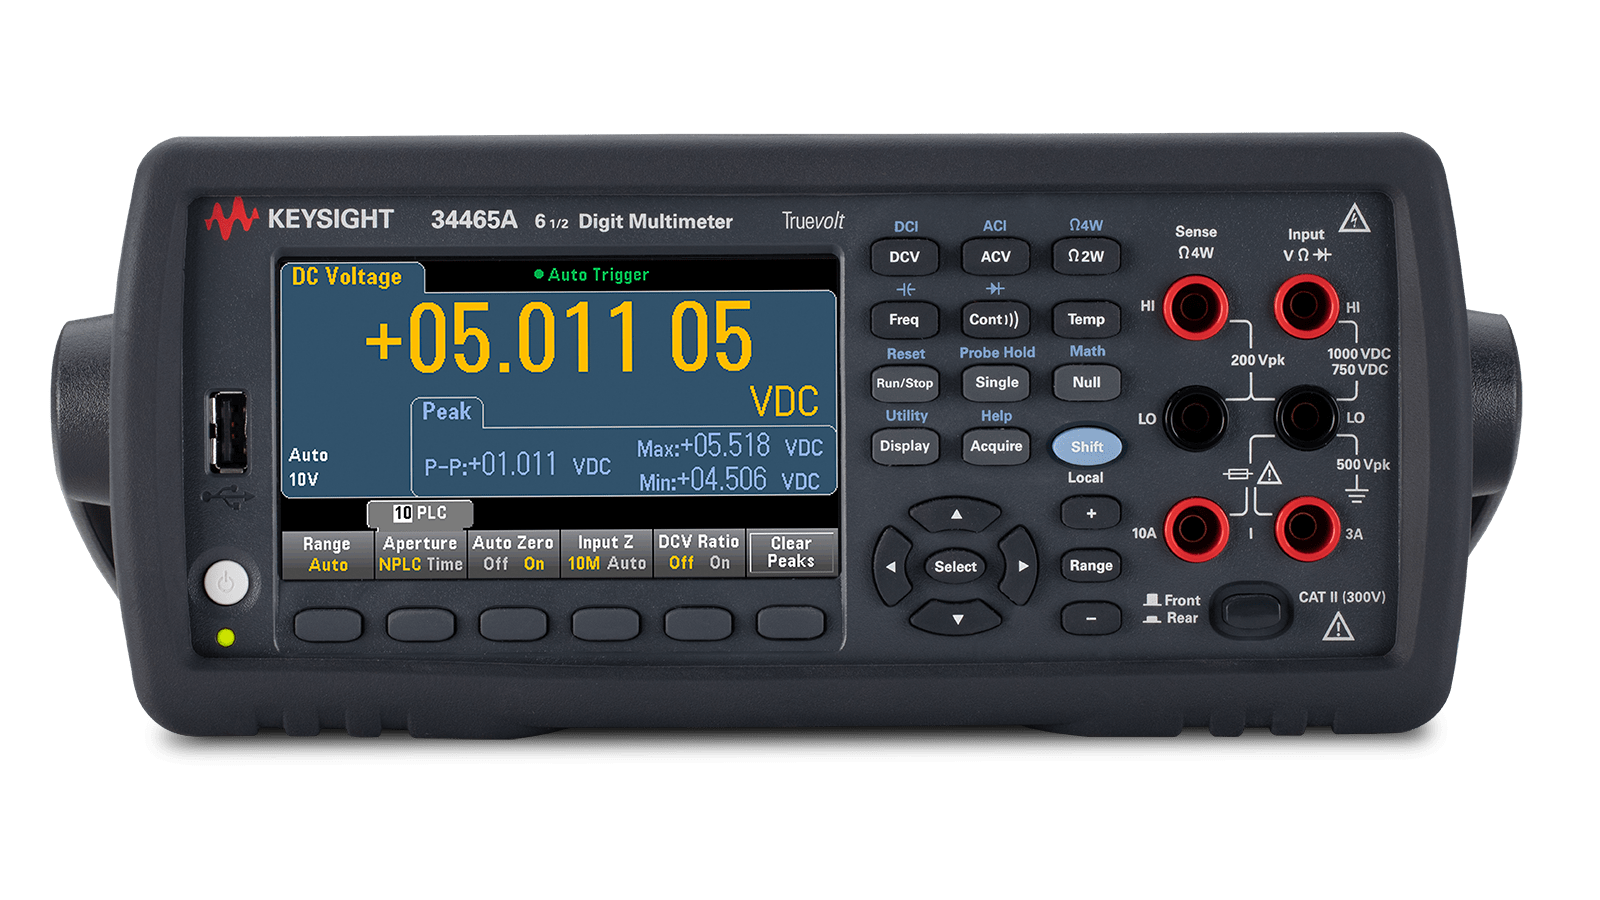Click the Auto Trigger status indicator
Viewport: 1600px width, 900px height.
point(592,274)
